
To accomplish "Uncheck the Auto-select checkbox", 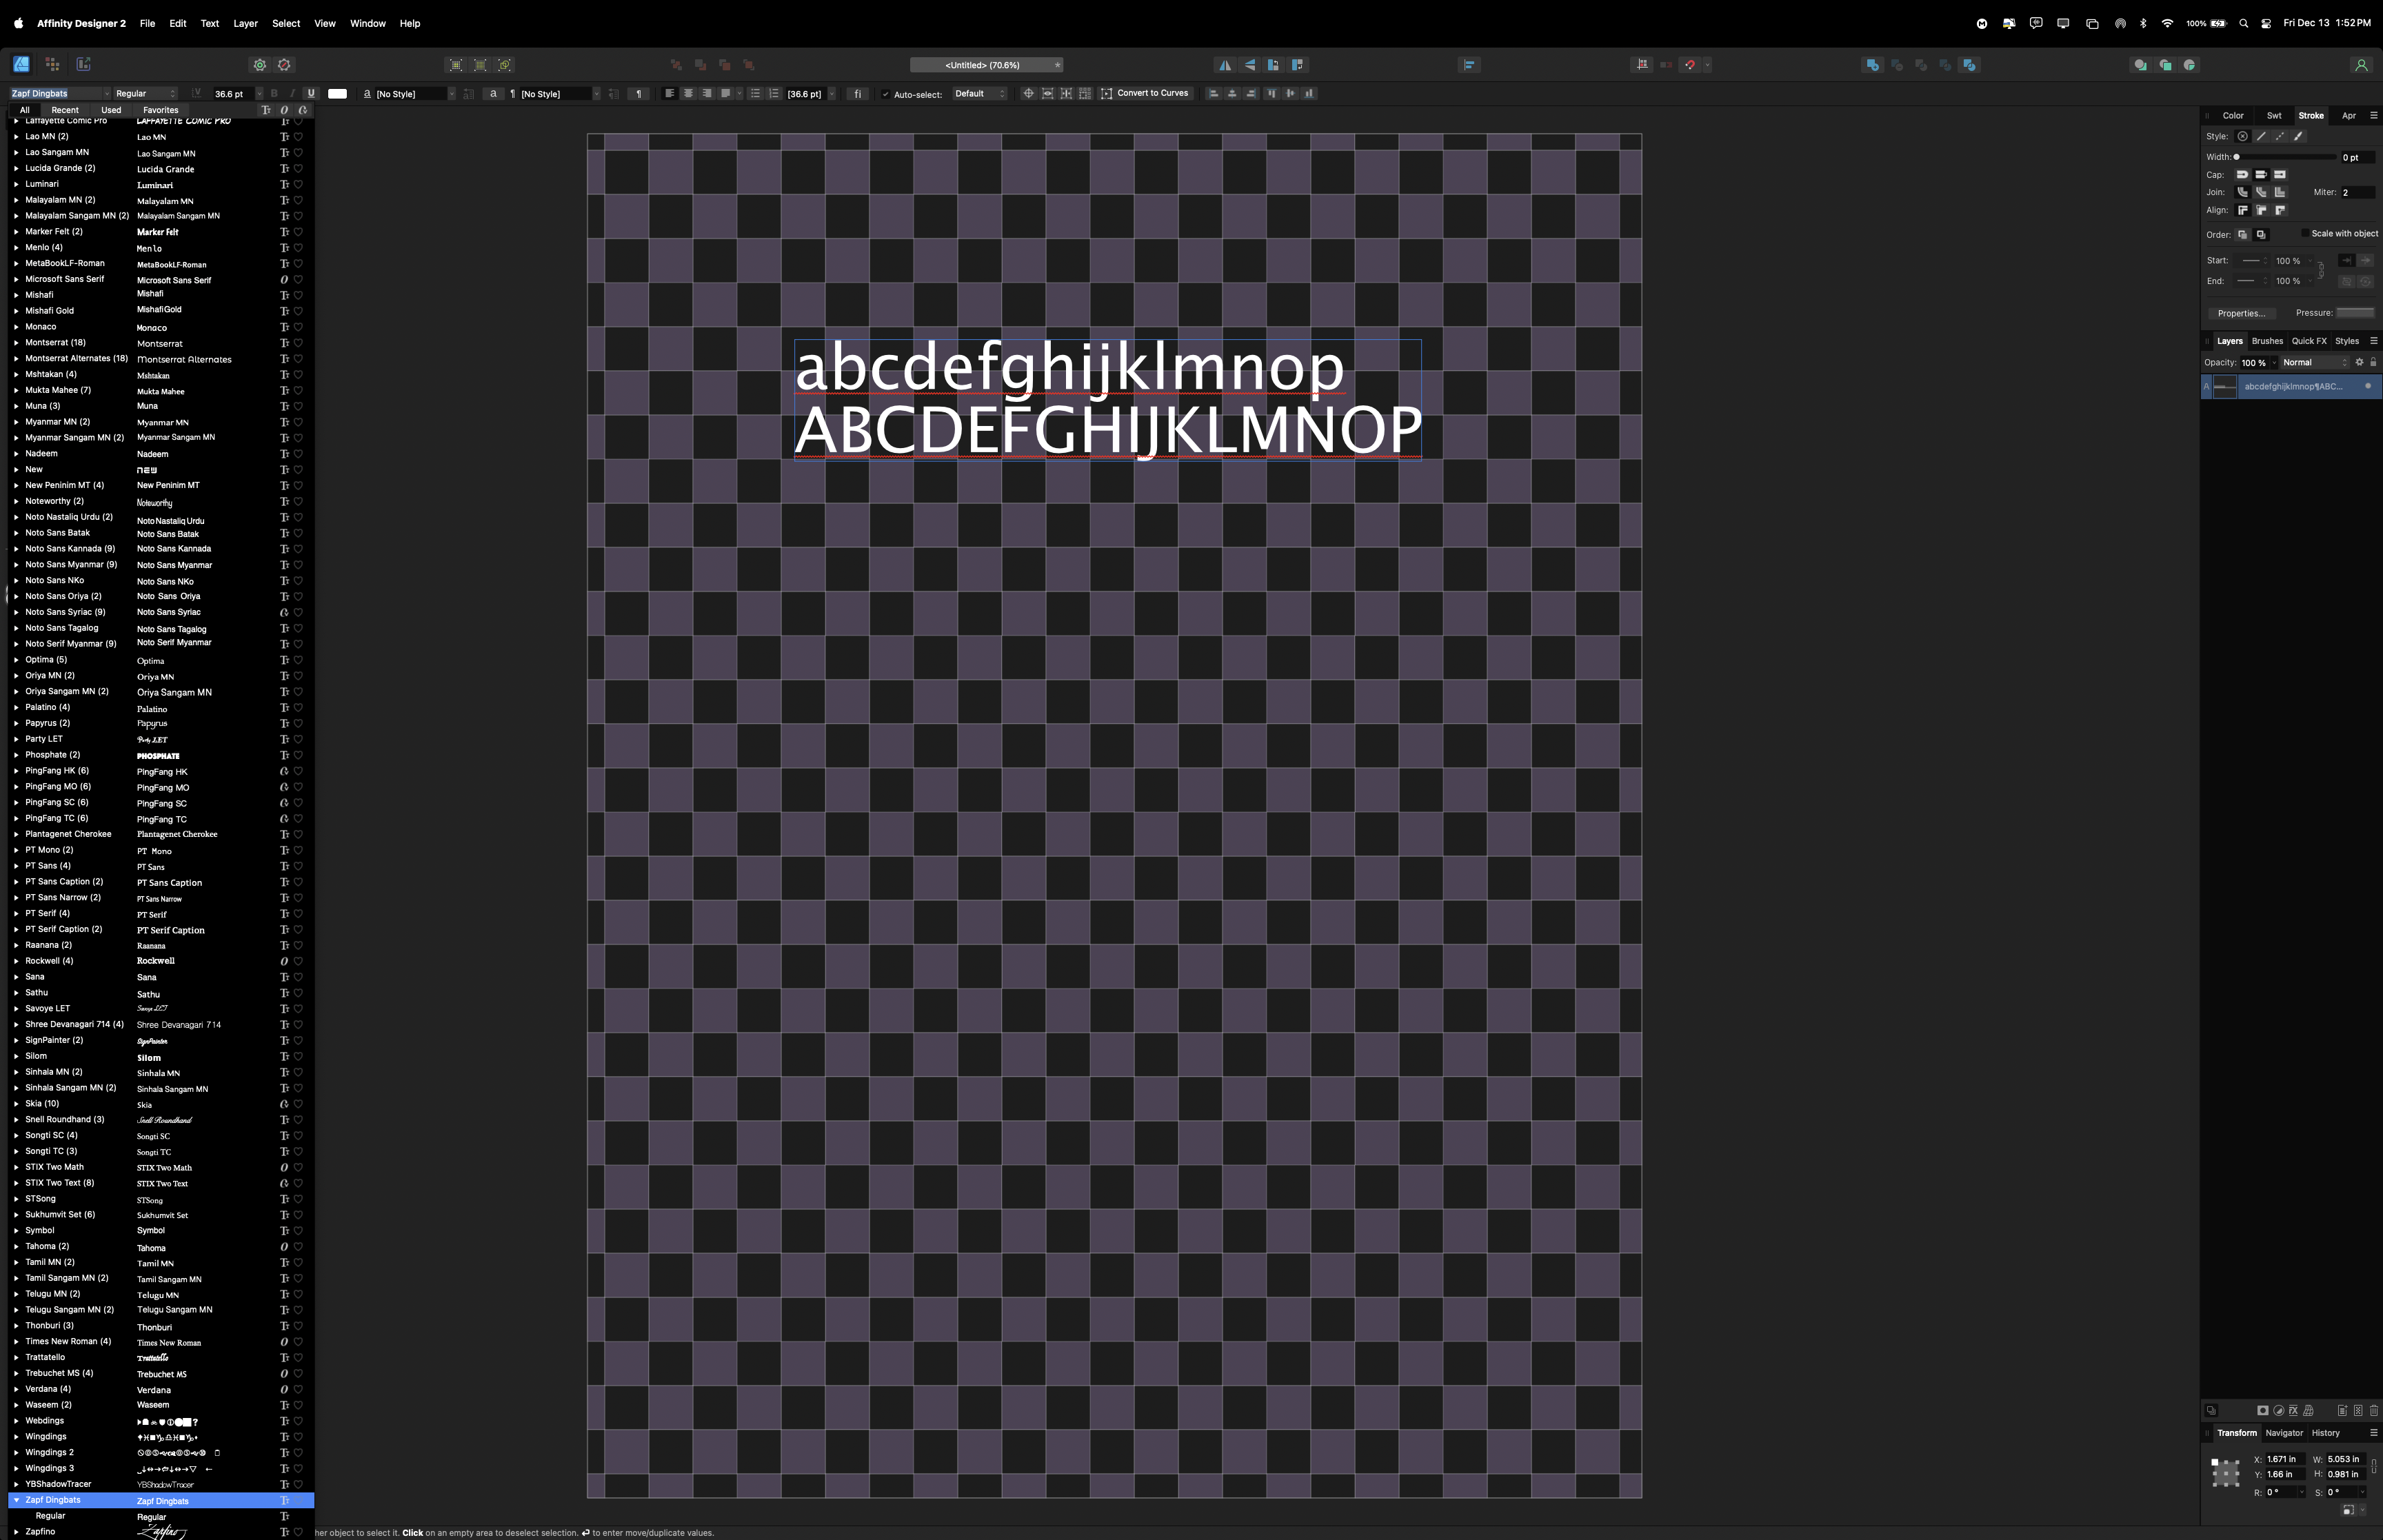I will point(885,94).
